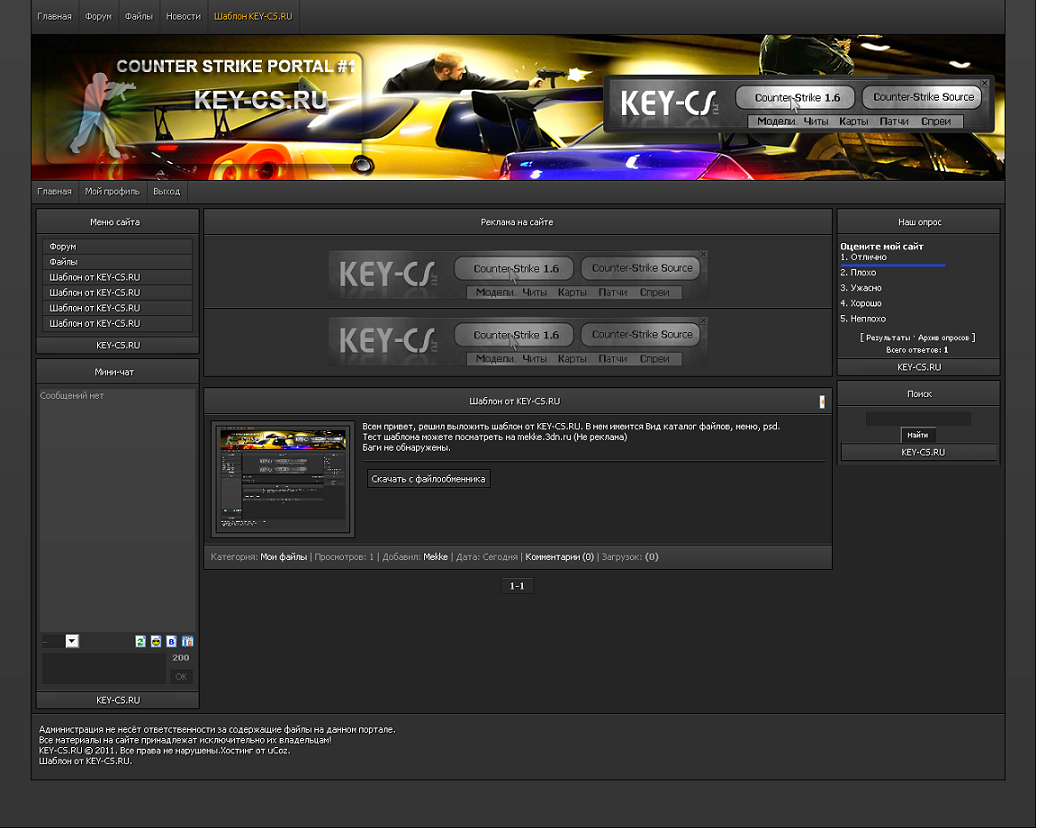Click Модели in the header banner widget
This screenshot has width=1037, height=829.
776,122
